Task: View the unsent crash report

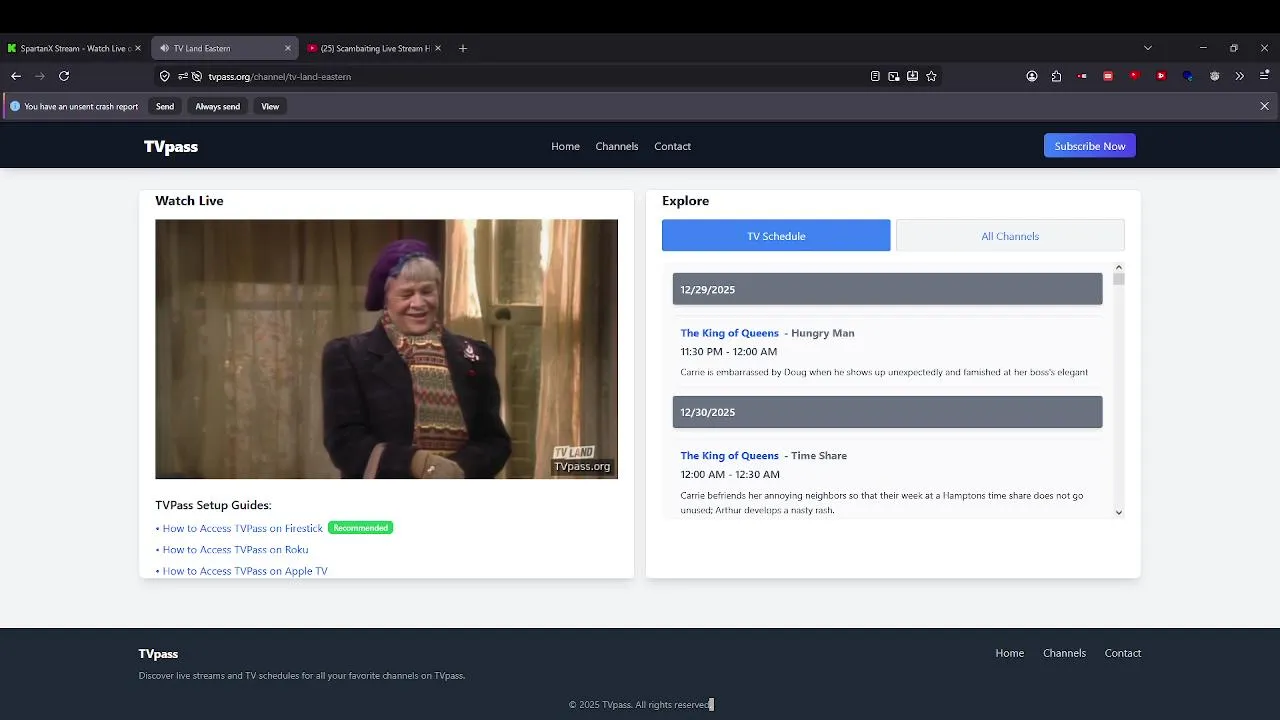Action: click(270, 106)
